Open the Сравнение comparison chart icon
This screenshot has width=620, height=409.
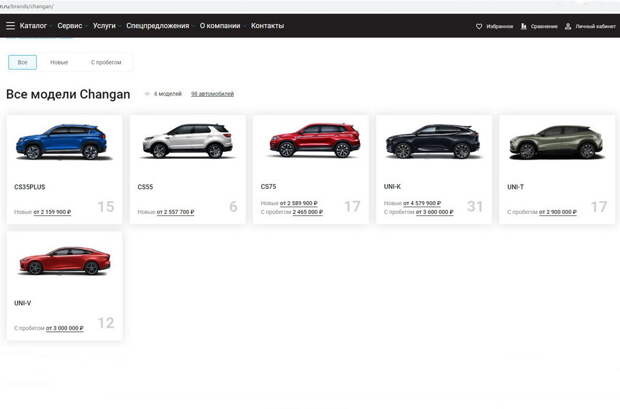tap(524, 26)
